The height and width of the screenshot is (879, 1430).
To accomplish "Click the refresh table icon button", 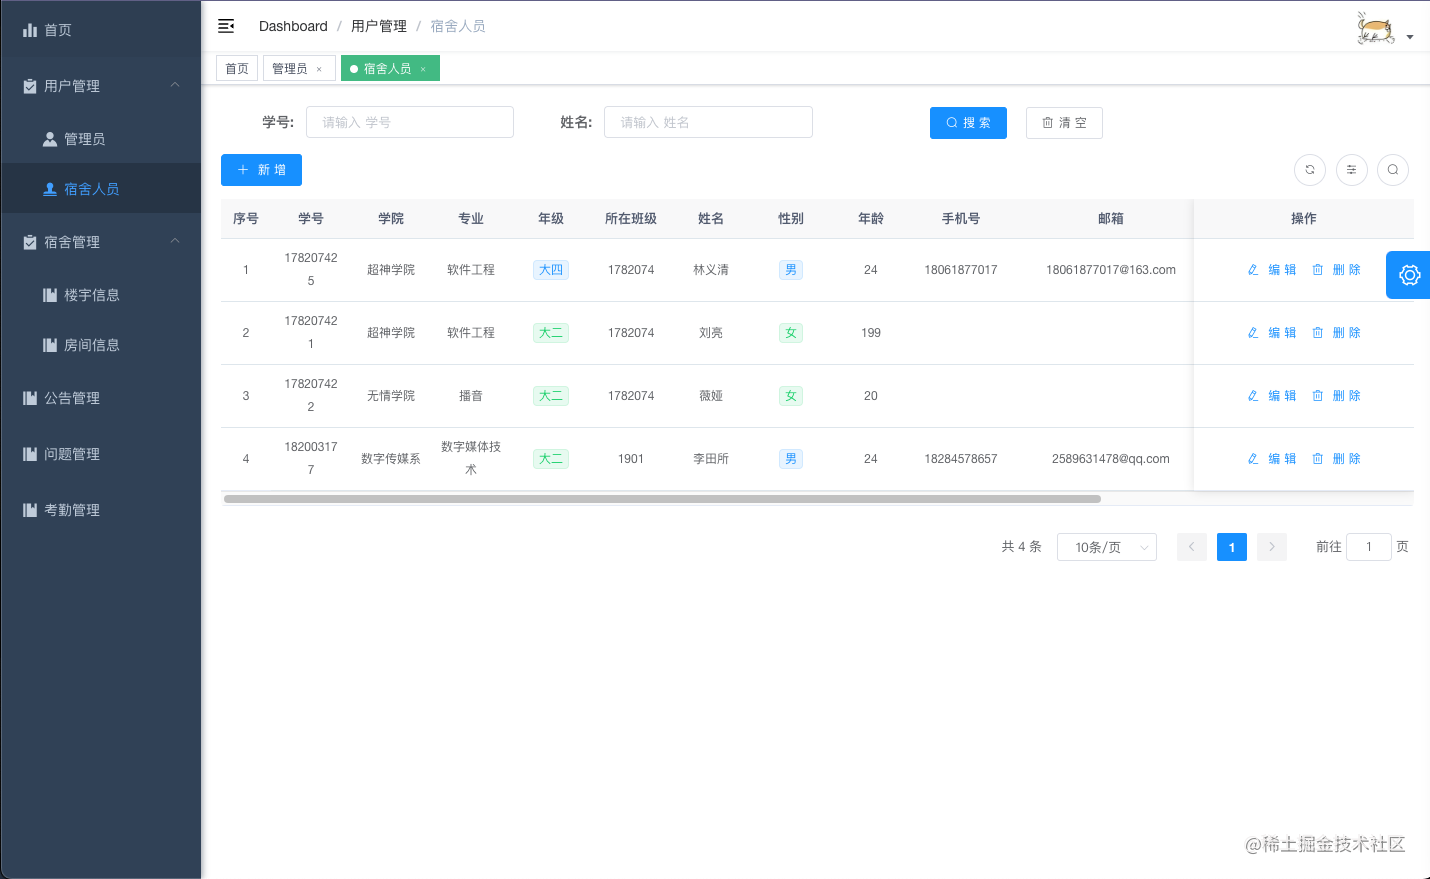I will pos(1310,170).
